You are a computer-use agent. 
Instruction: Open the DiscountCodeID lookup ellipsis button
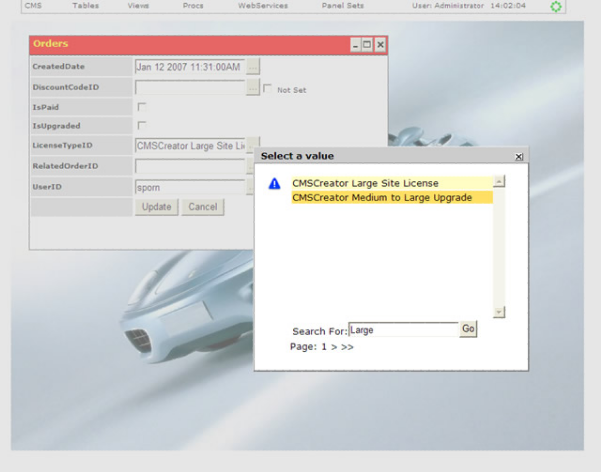click(253, 88)
